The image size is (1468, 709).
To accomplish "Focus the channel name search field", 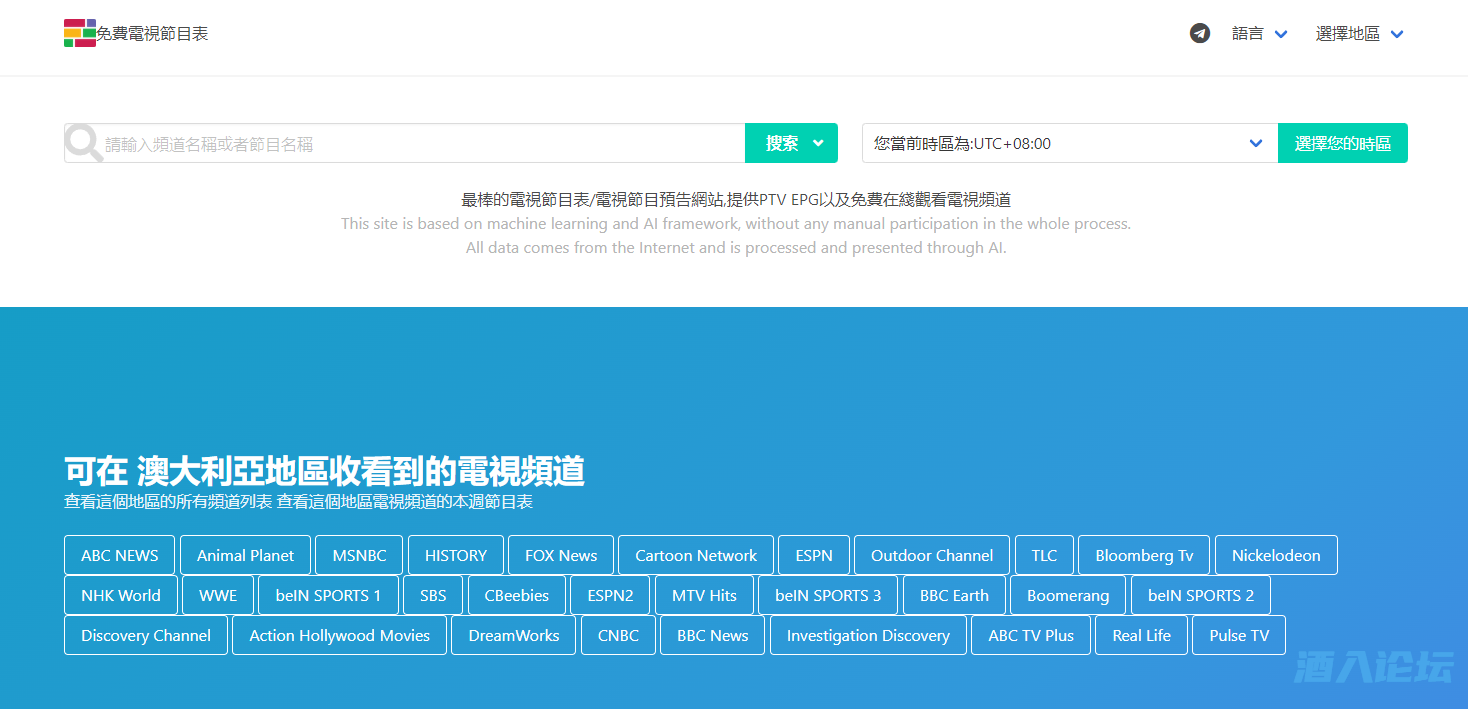I will pos(420,144).
